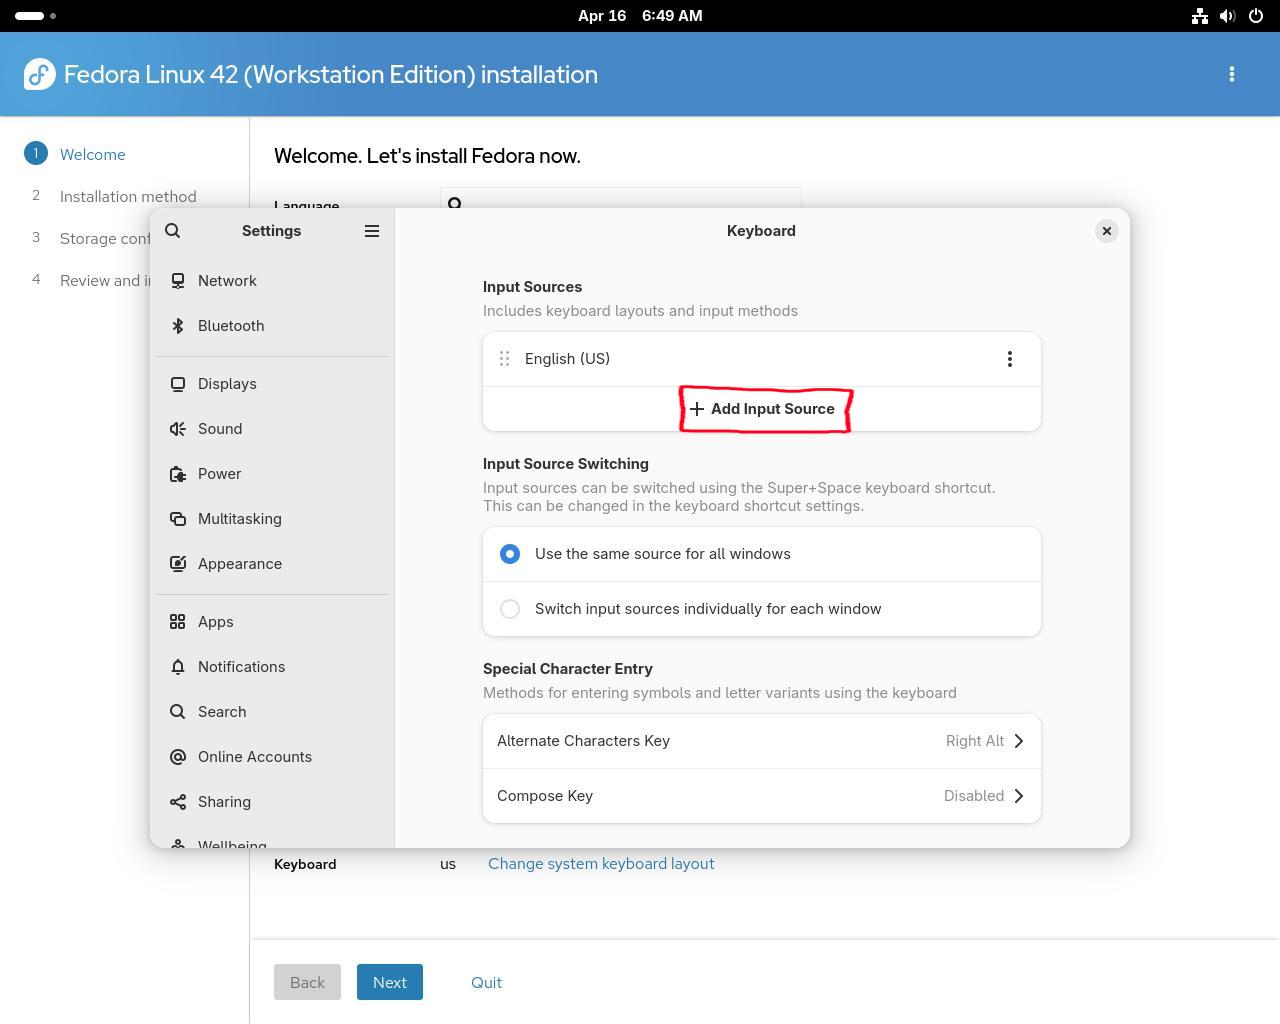The image size is (1280, 1024).
Task: Open the installer kebab menu in header
Action: click(1232, 74)
